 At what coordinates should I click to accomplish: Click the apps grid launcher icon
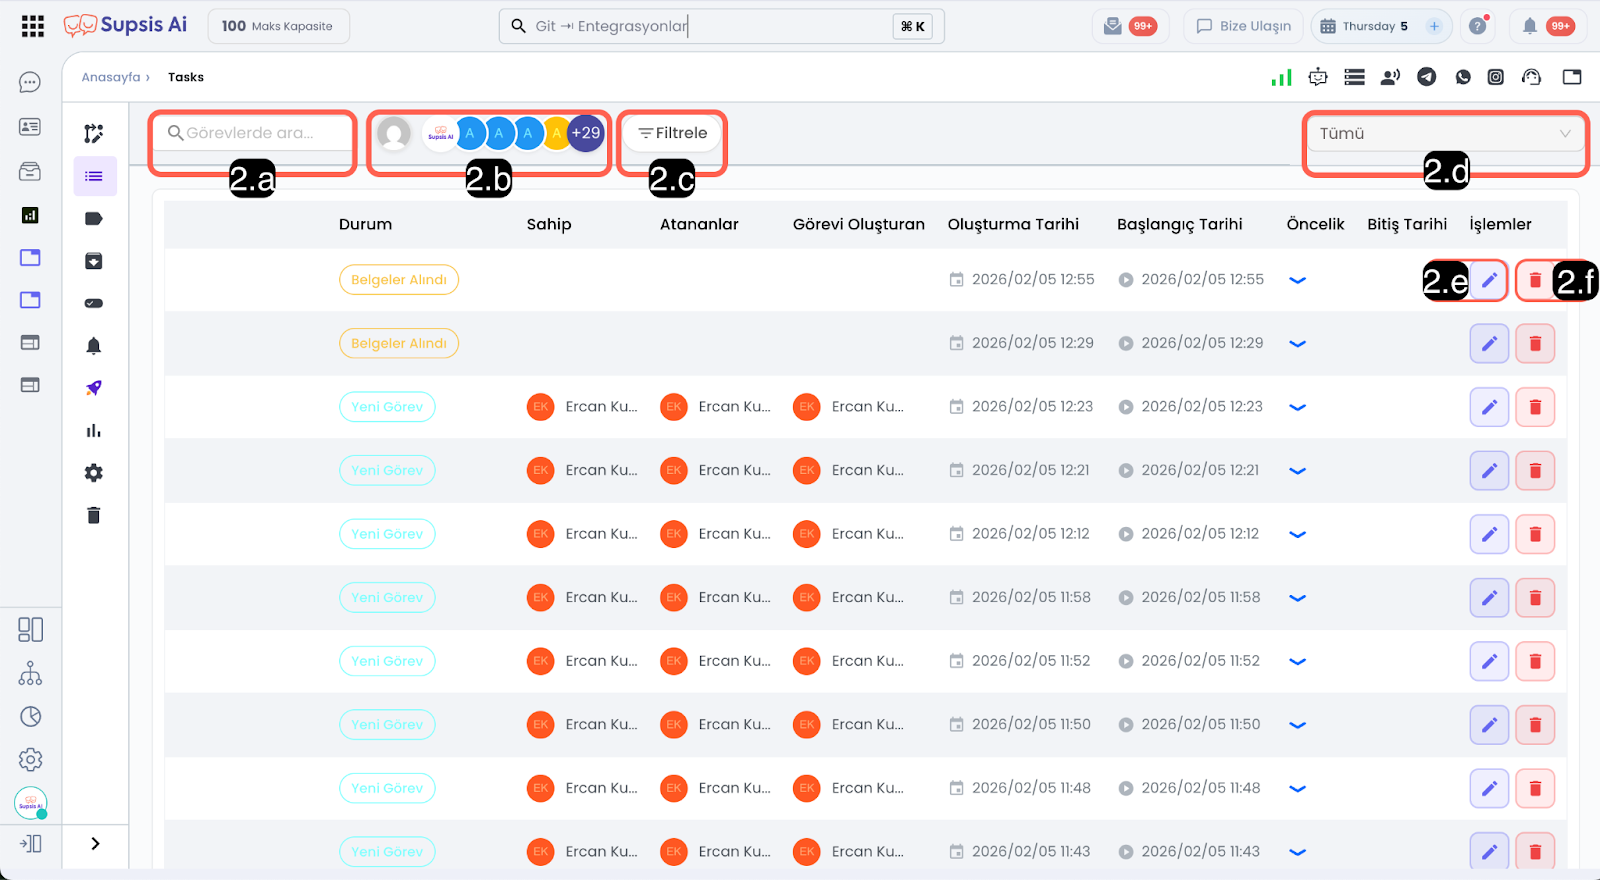point(32,26)
